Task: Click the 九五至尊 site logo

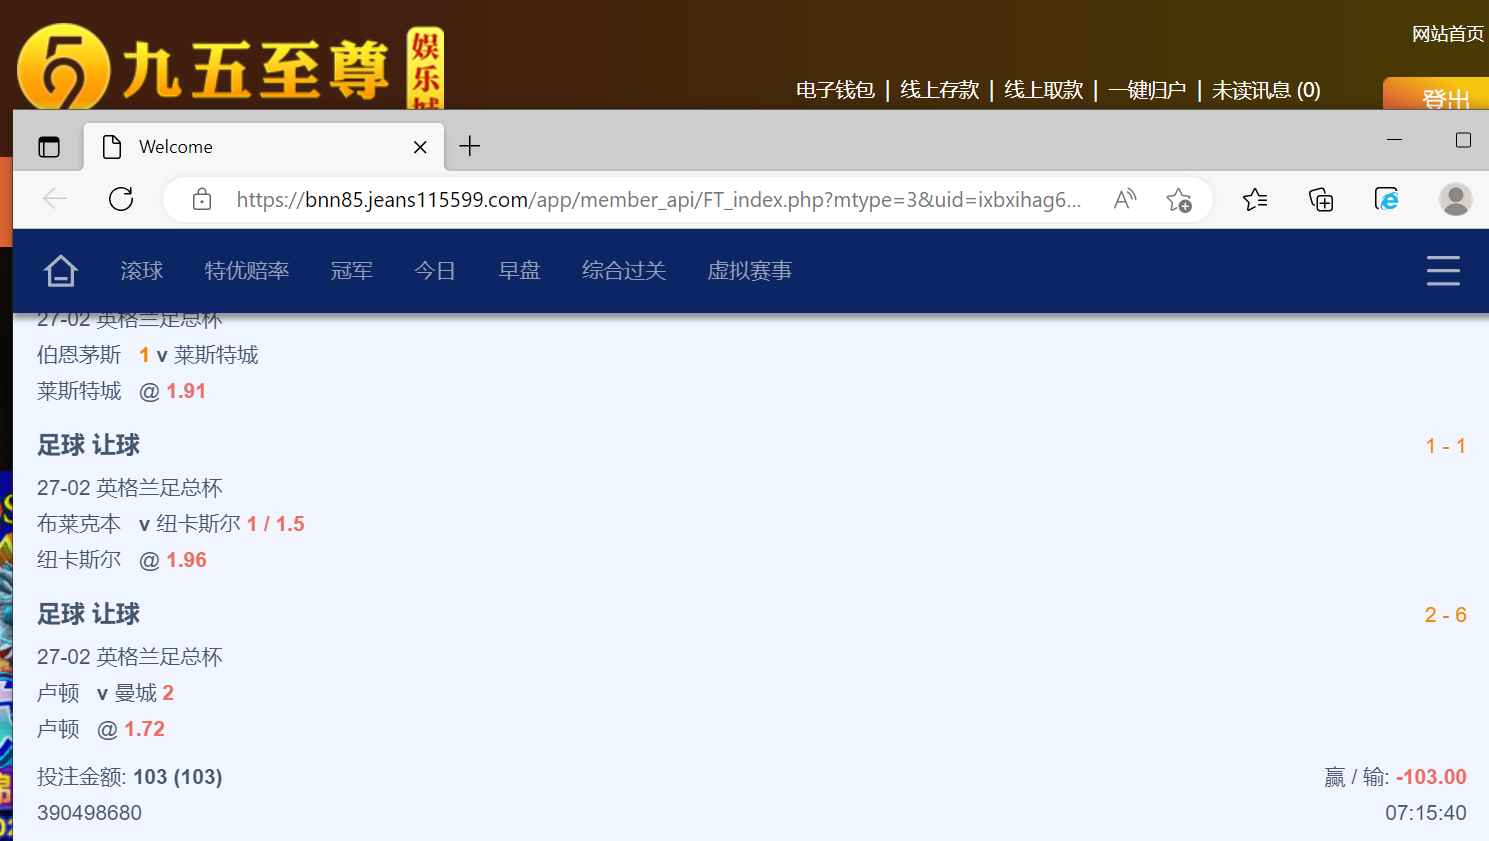Action: (x=230, y=67)
